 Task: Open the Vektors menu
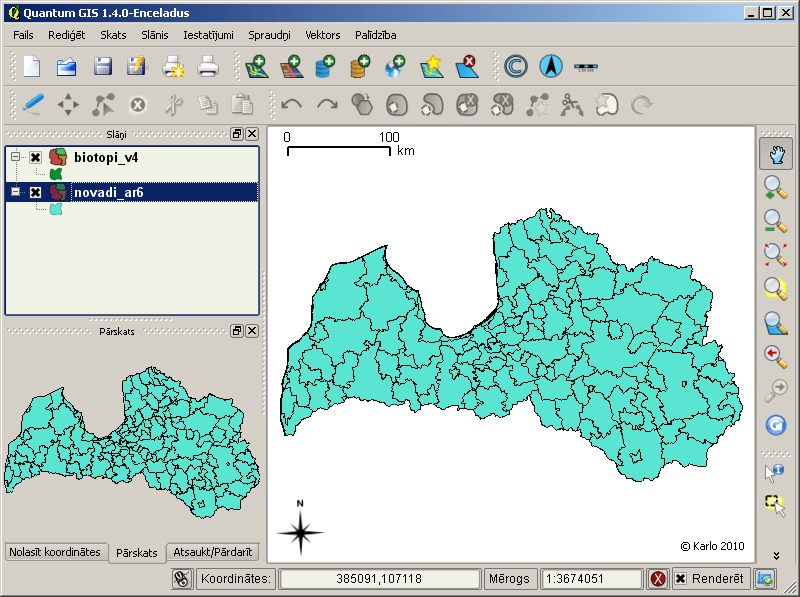(x=322, y=35)
